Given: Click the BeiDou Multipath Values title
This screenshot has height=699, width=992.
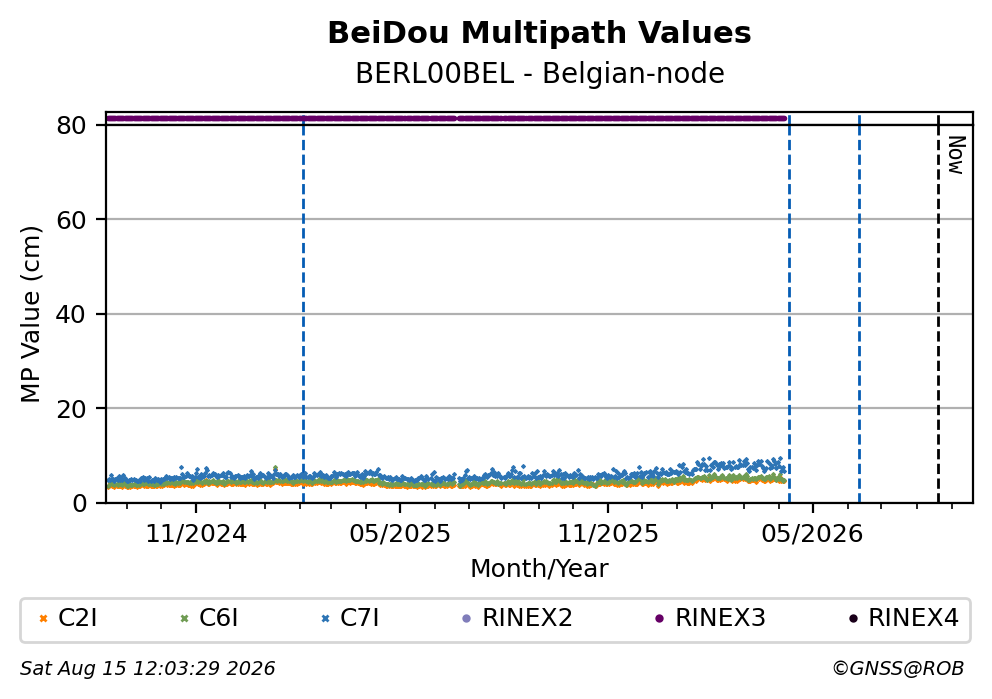Looking at the screenshot, I should (539, 33).
